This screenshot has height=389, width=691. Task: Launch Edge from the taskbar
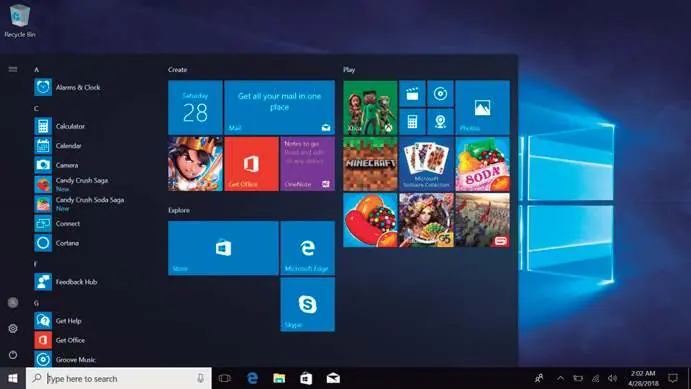(252, 378)
